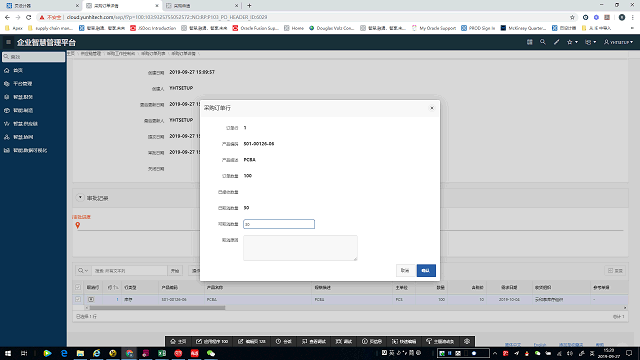Click Home in developer toolbar

point(178,341)
